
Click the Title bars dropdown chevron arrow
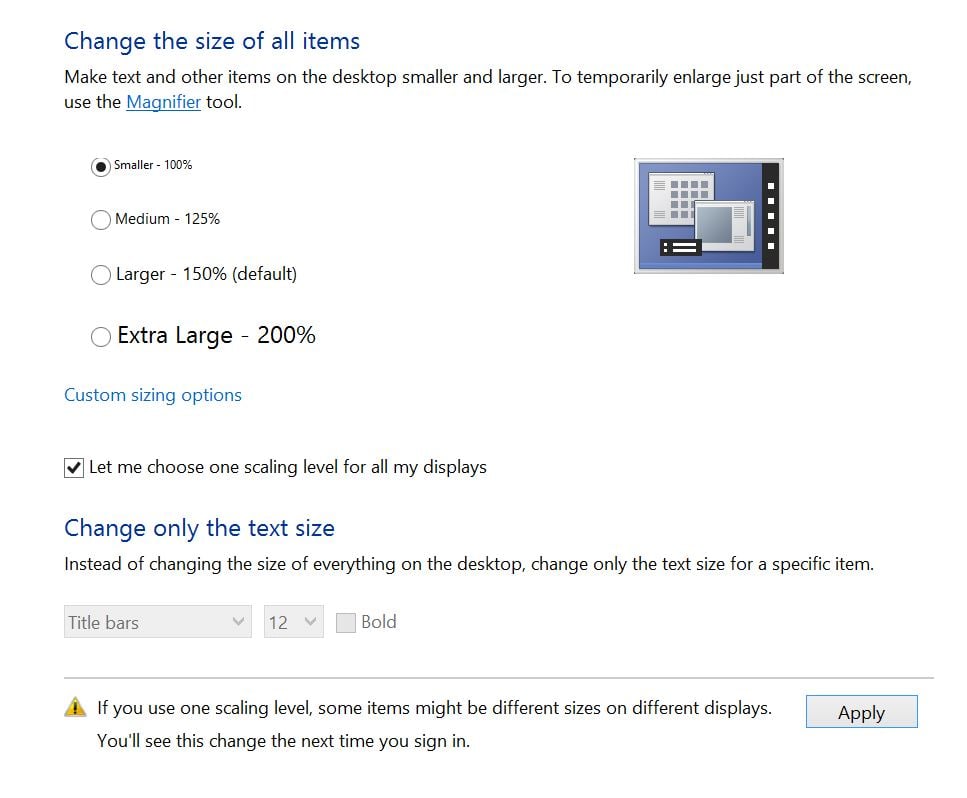[x=238, y=622]
